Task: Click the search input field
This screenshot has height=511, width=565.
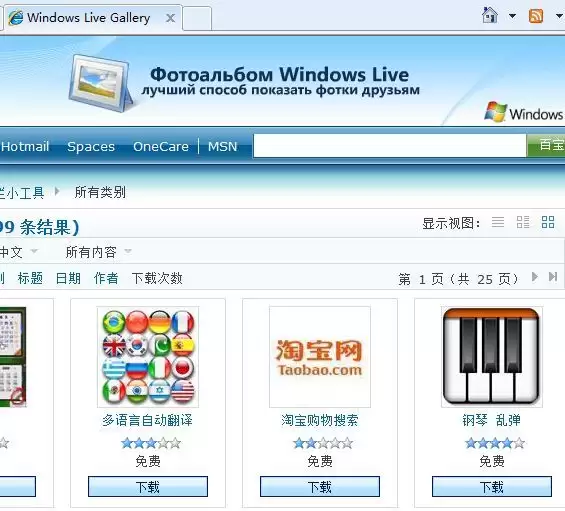Action: point(390,146)
